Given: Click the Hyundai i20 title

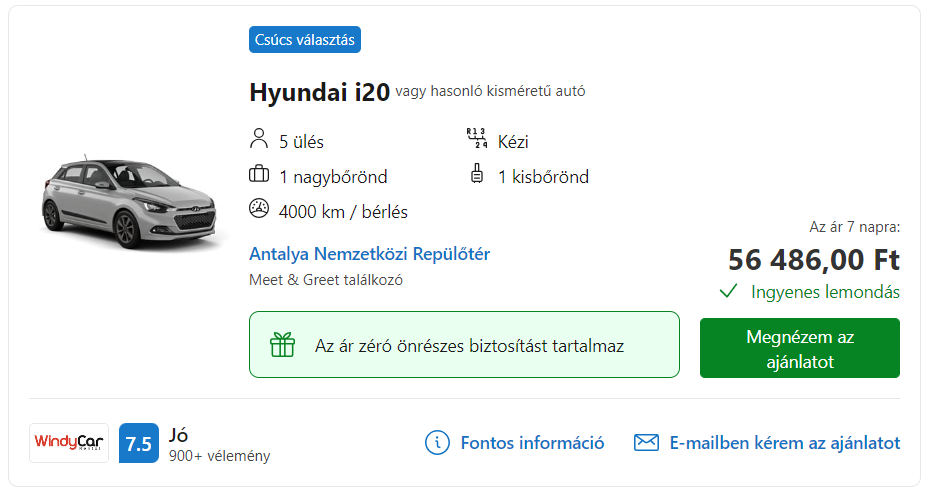Looking at the screenshot, I should tap(319, 92).
